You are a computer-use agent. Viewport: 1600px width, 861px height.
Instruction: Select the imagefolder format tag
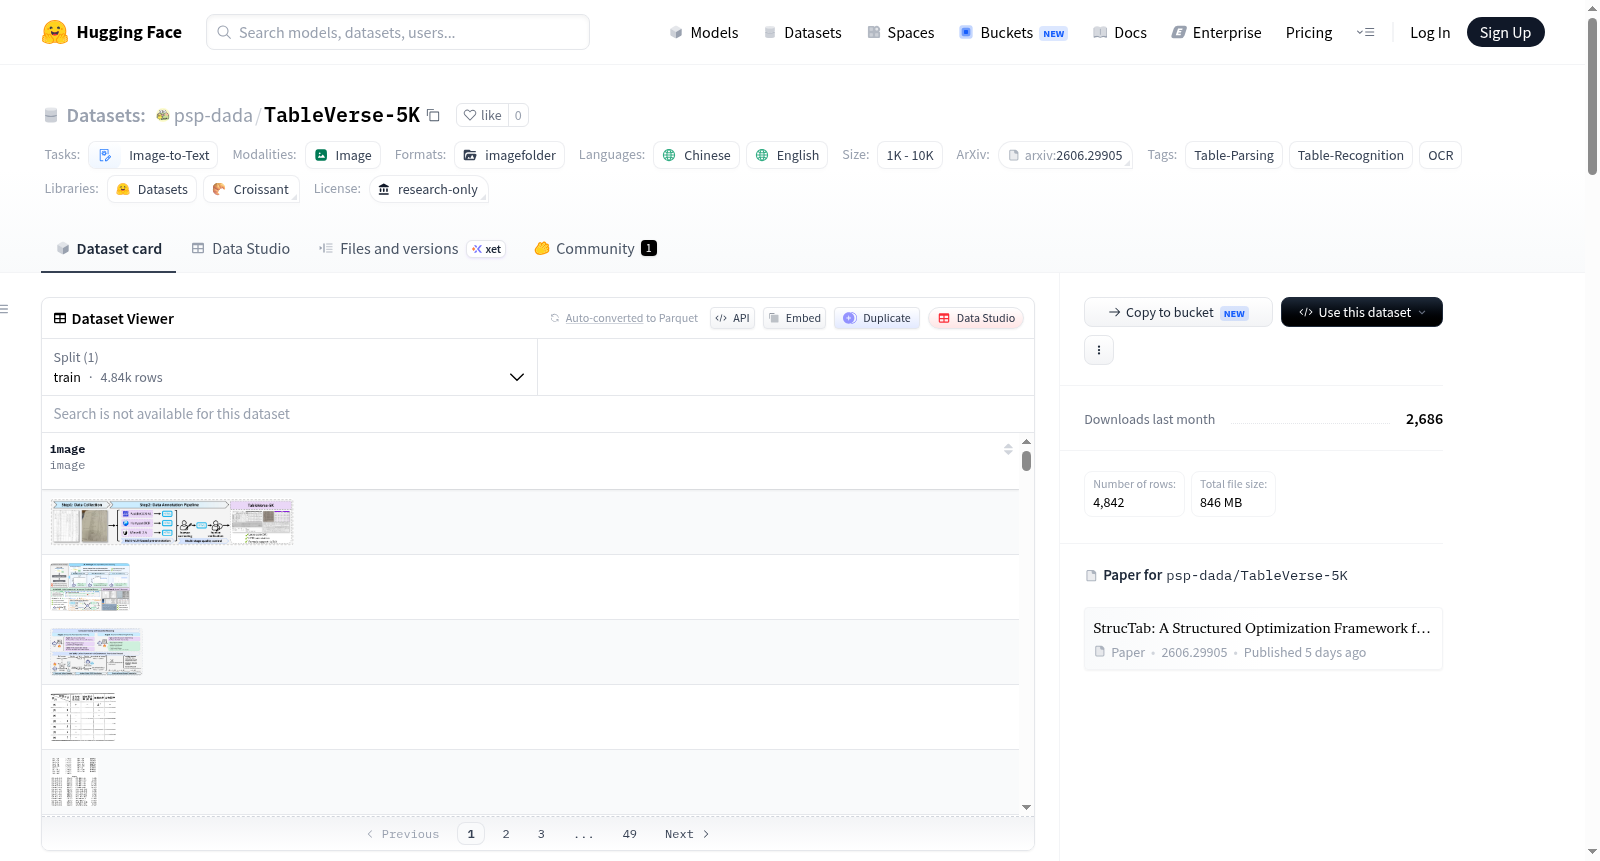click(x=509, y=155)
